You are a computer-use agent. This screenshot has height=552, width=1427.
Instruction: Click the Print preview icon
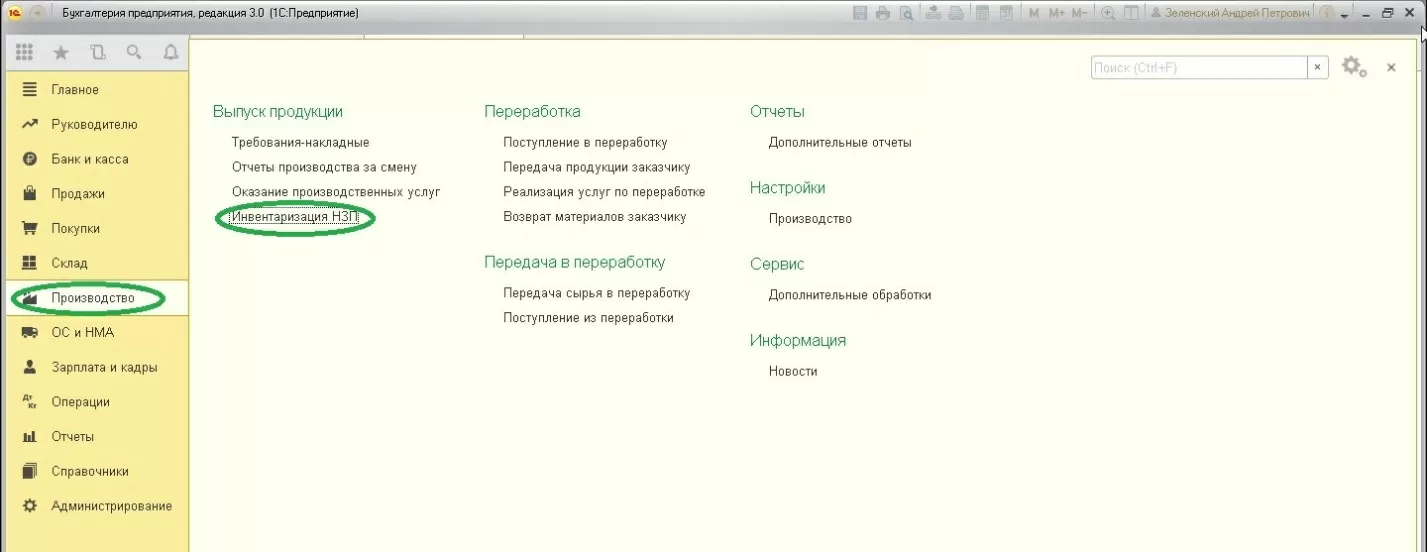click(907, 13)
